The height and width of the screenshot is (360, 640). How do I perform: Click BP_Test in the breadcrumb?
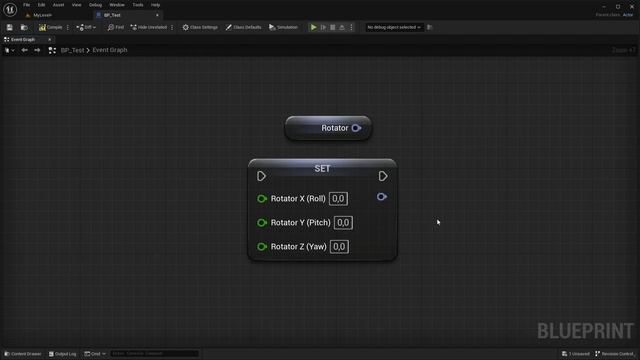point(72,50)
